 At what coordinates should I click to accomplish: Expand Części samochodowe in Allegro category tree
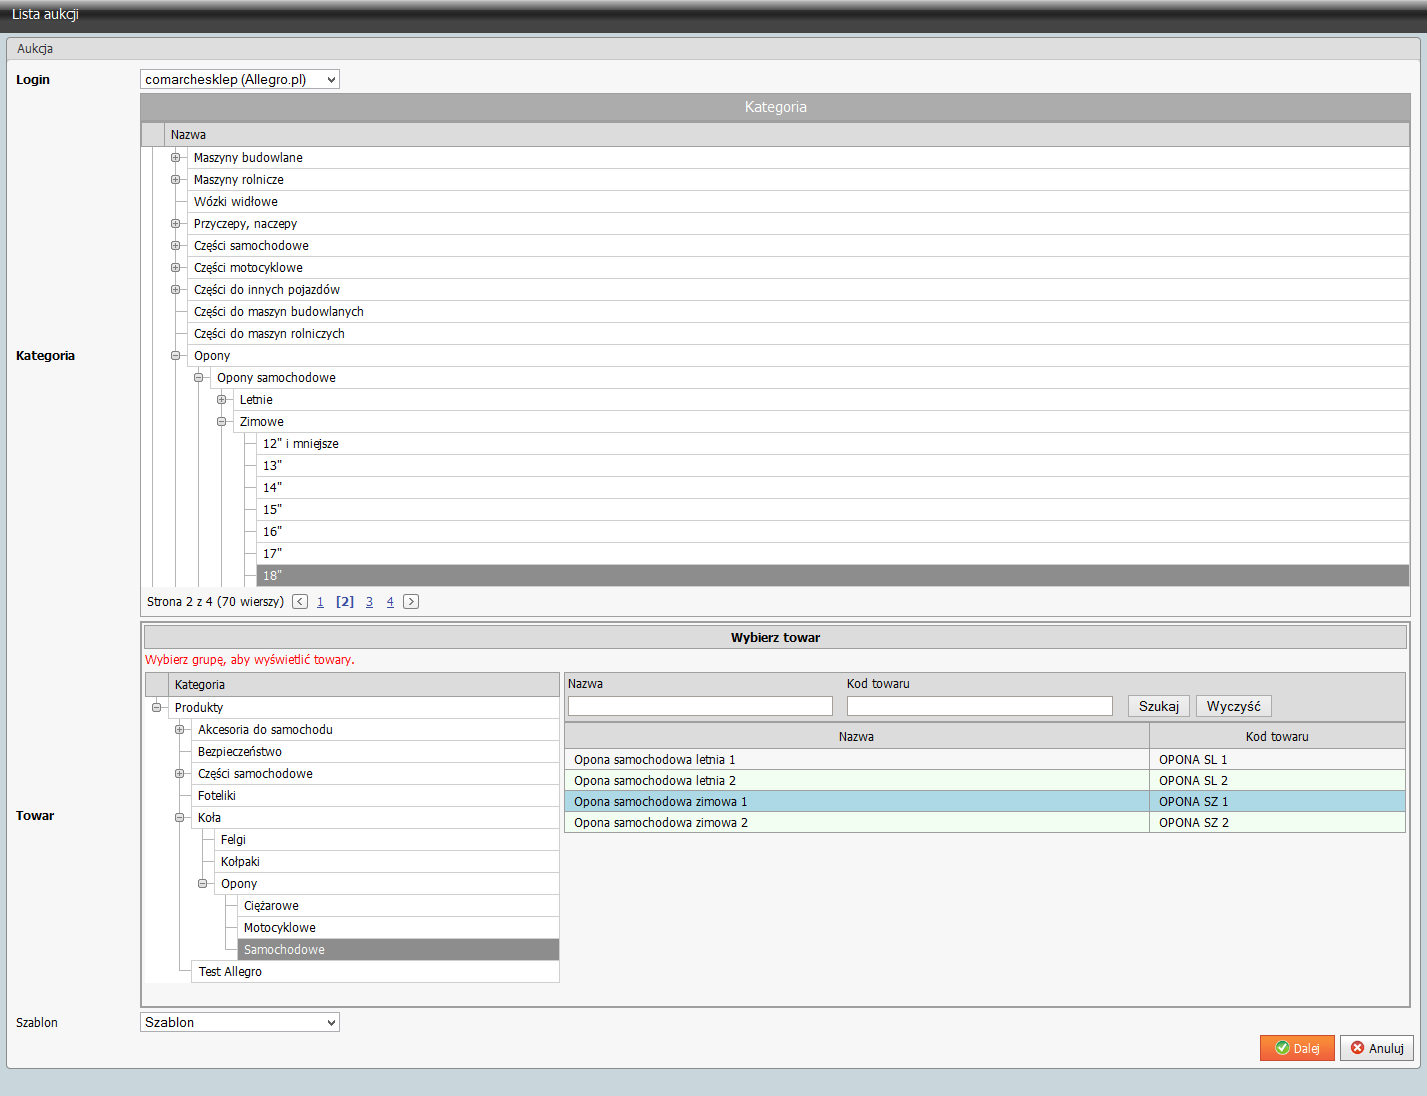[x=176, y=245]
